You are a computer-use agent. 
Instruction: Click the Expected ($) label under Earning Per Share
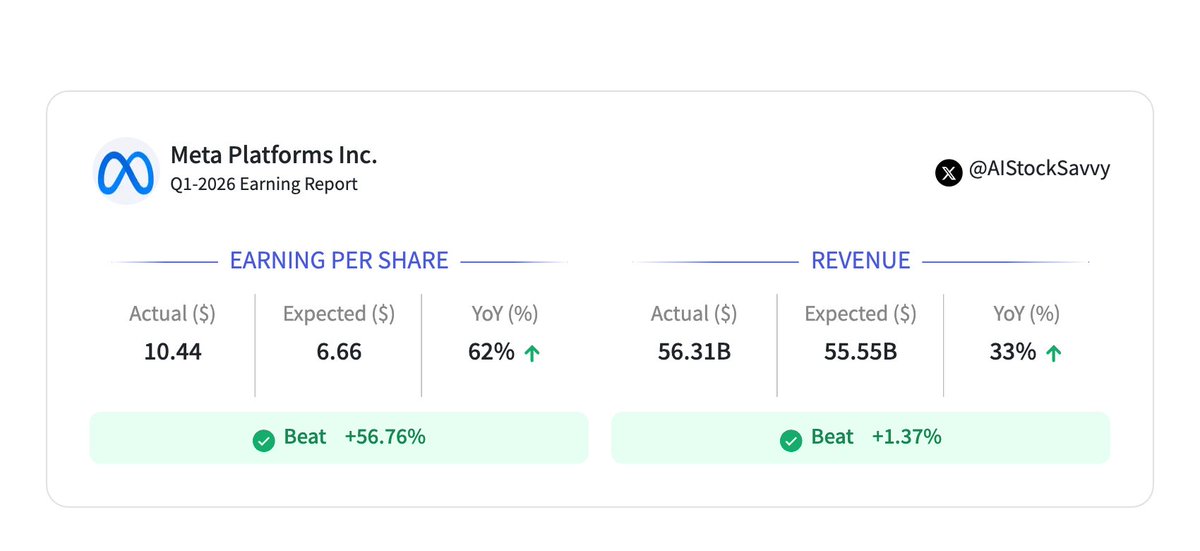point(339,314)
